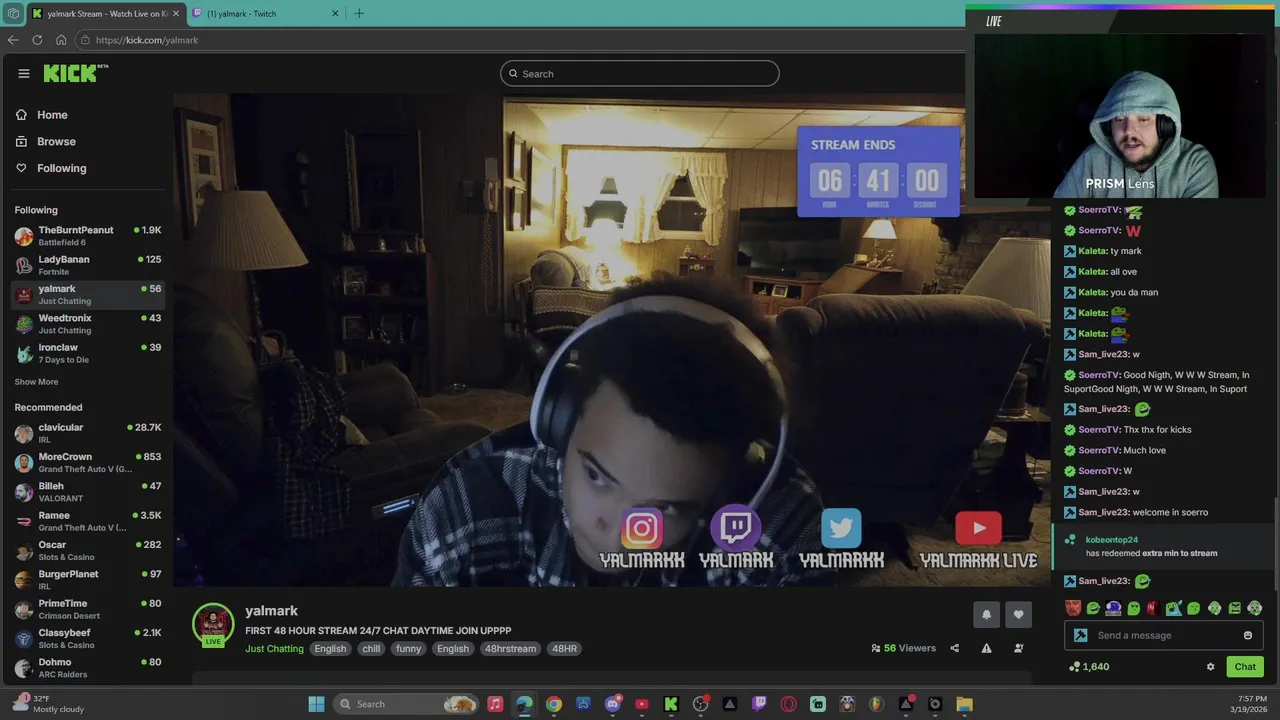Open chat settings gear icon
This screenshot has height=720, width=1280.
point(1210,667)
